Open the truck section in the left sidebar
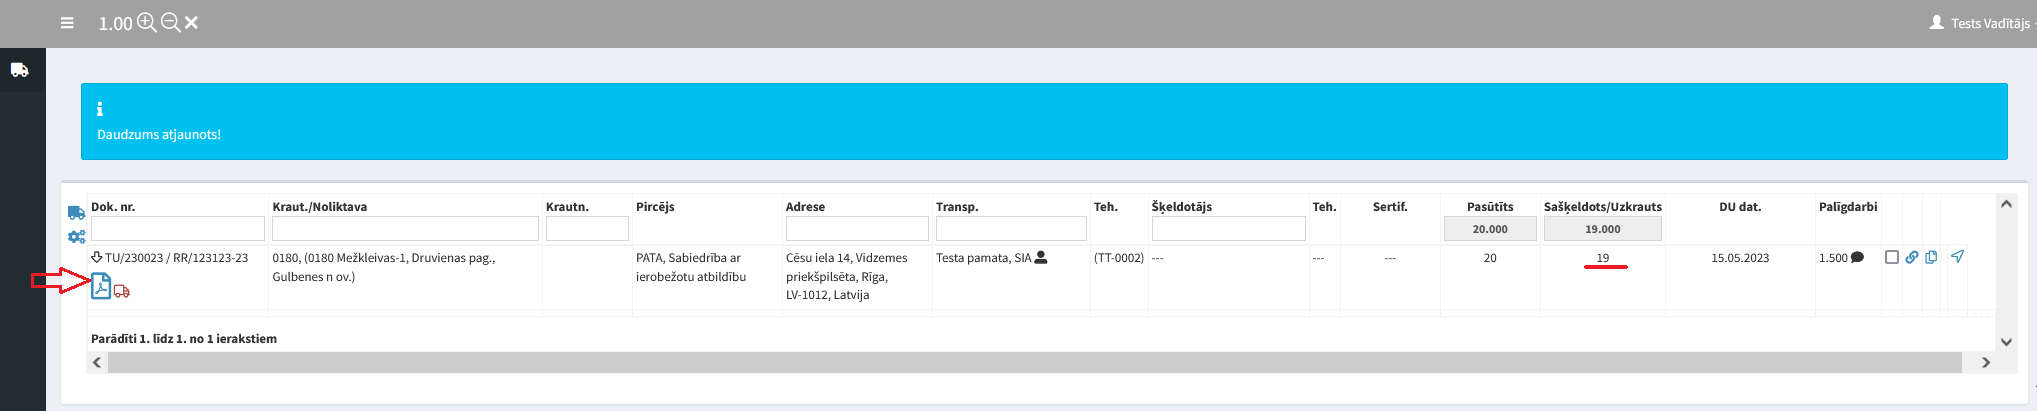 pos(20,70)
